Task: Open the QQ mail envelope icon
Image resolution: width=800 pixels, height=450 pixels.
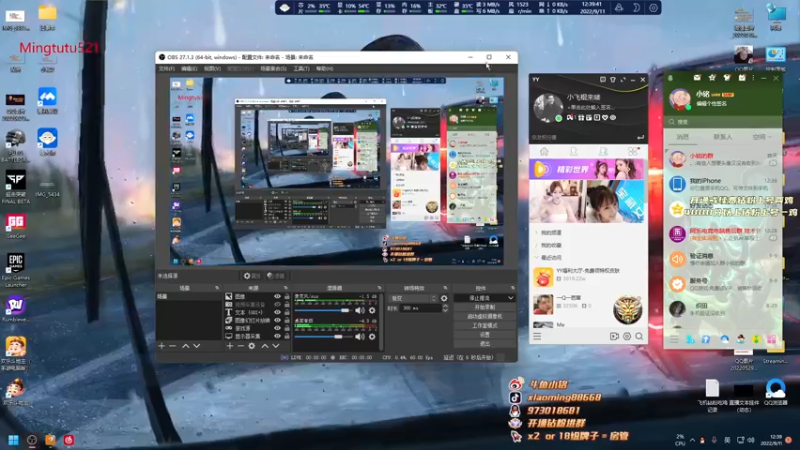Action: click(x=697, y=78)
